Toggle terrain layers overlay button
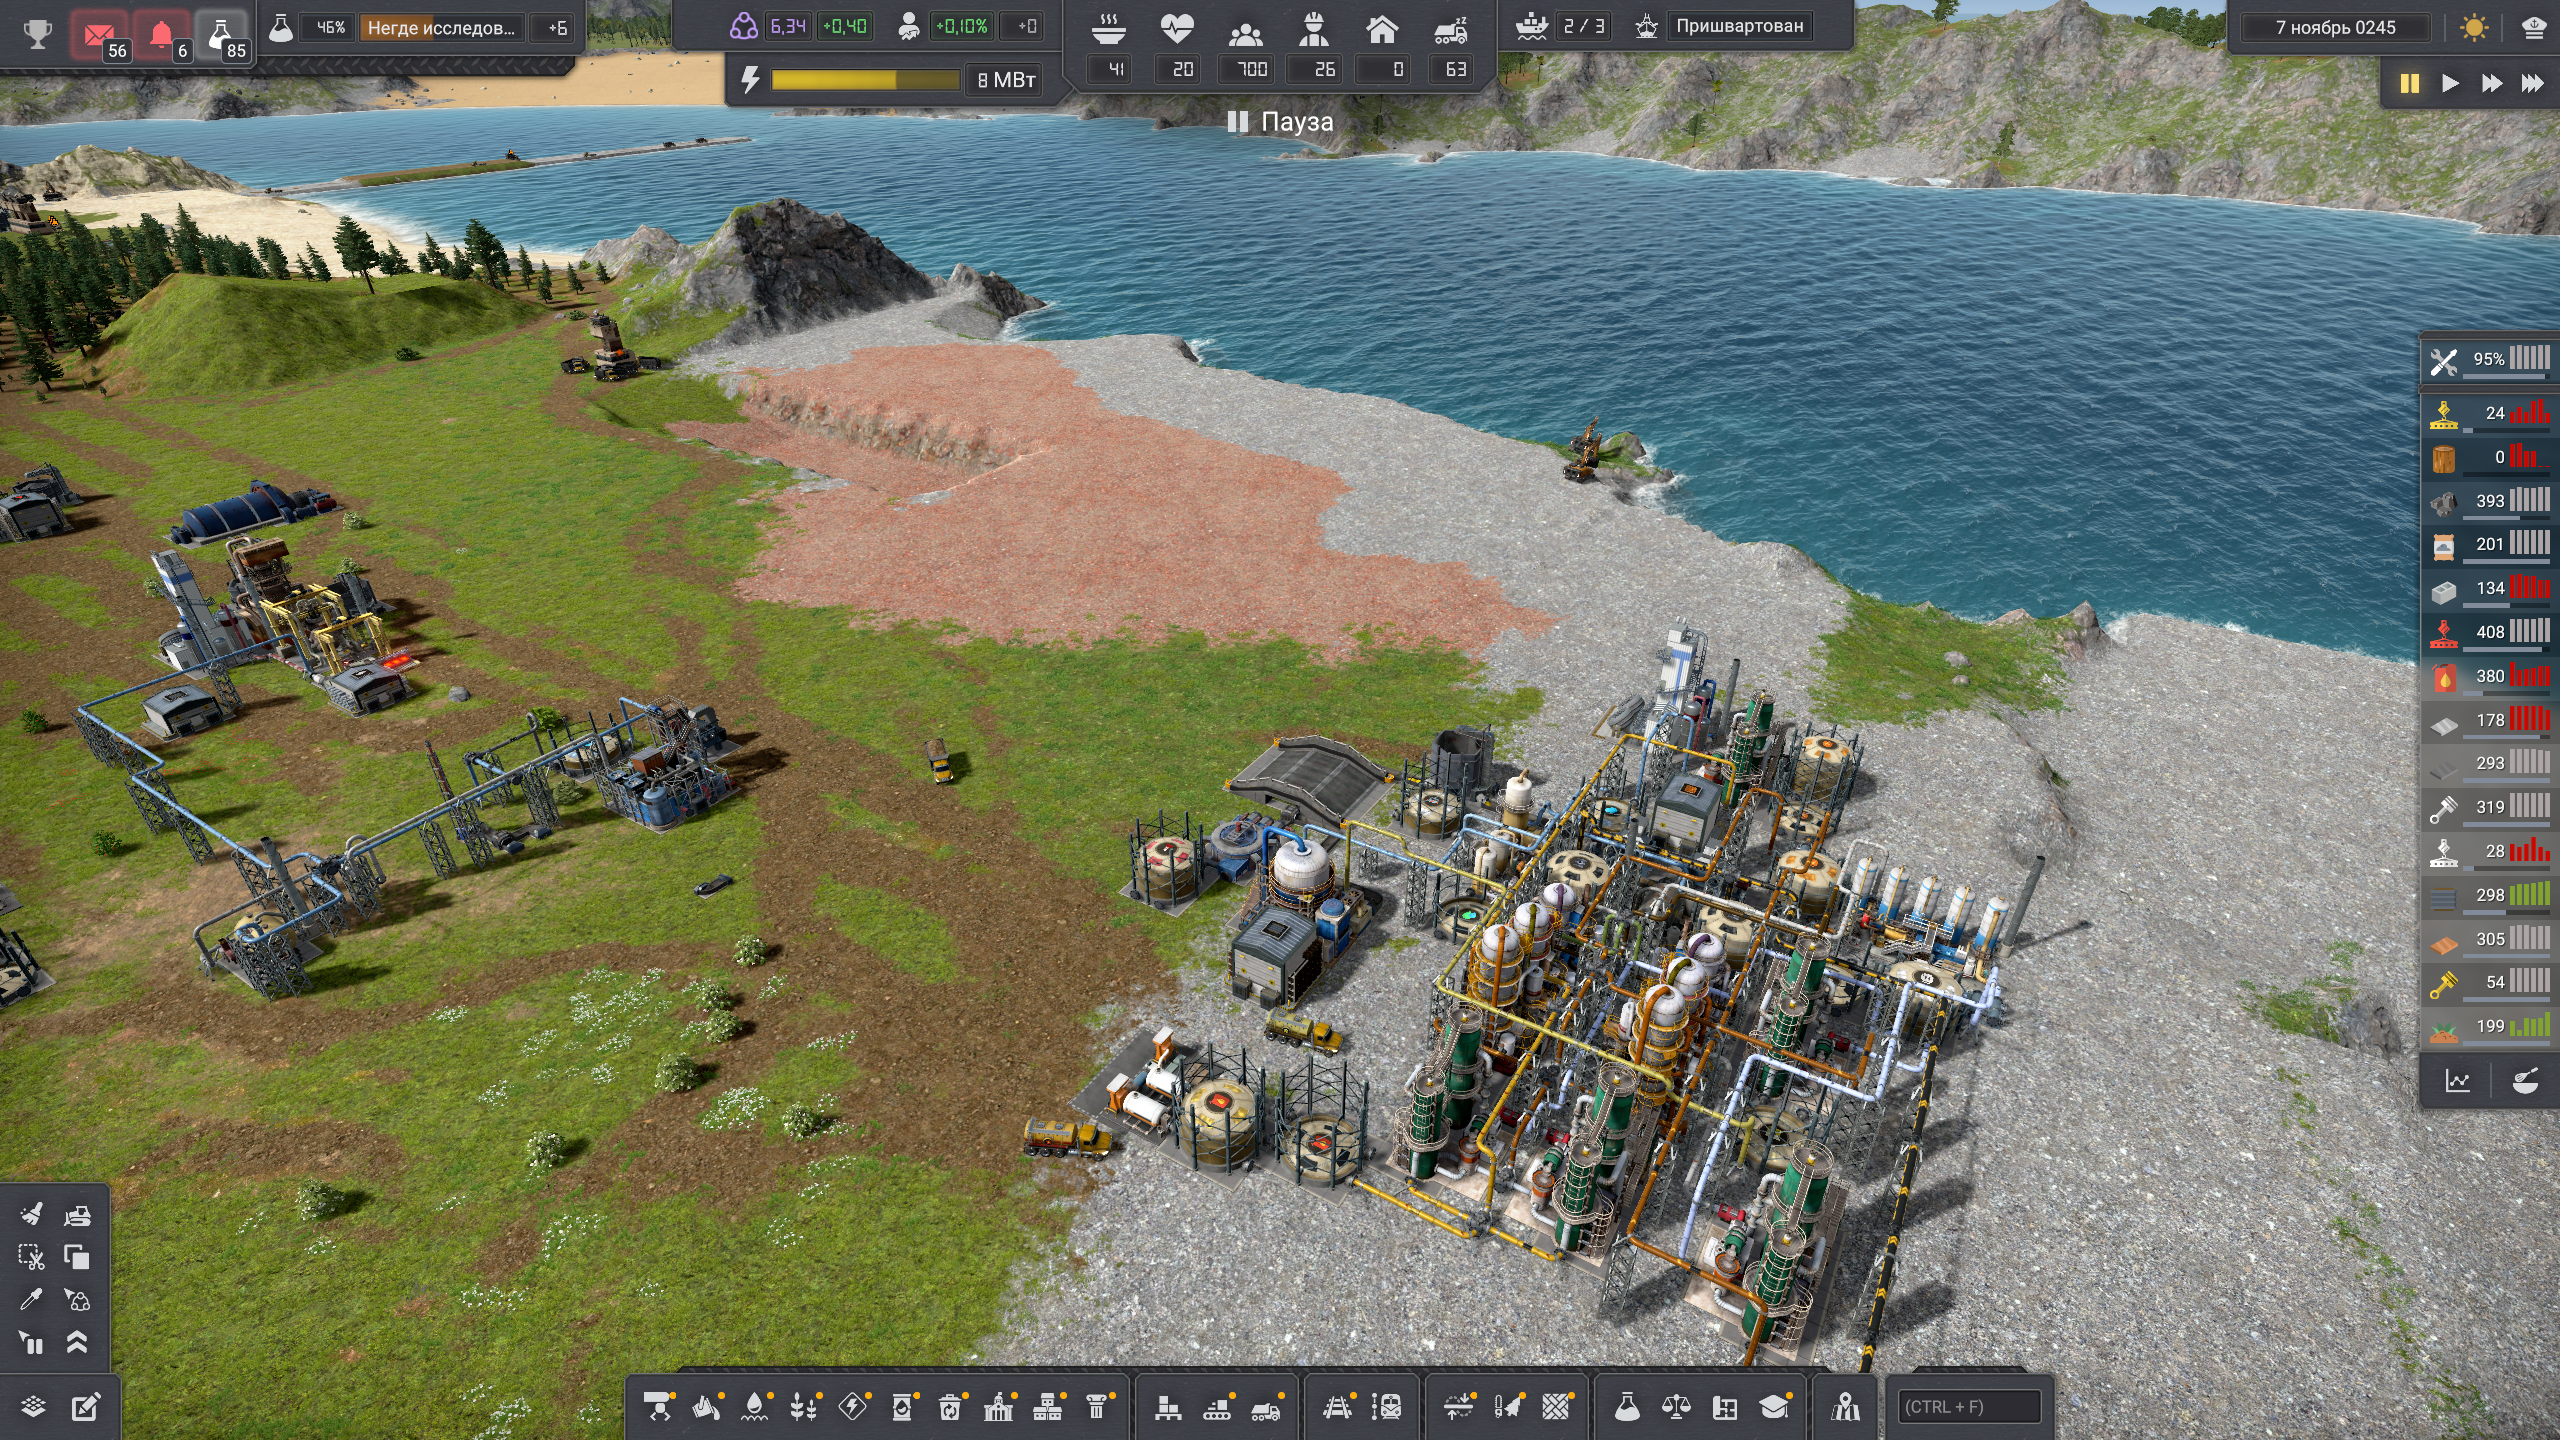 point(33,1407)
